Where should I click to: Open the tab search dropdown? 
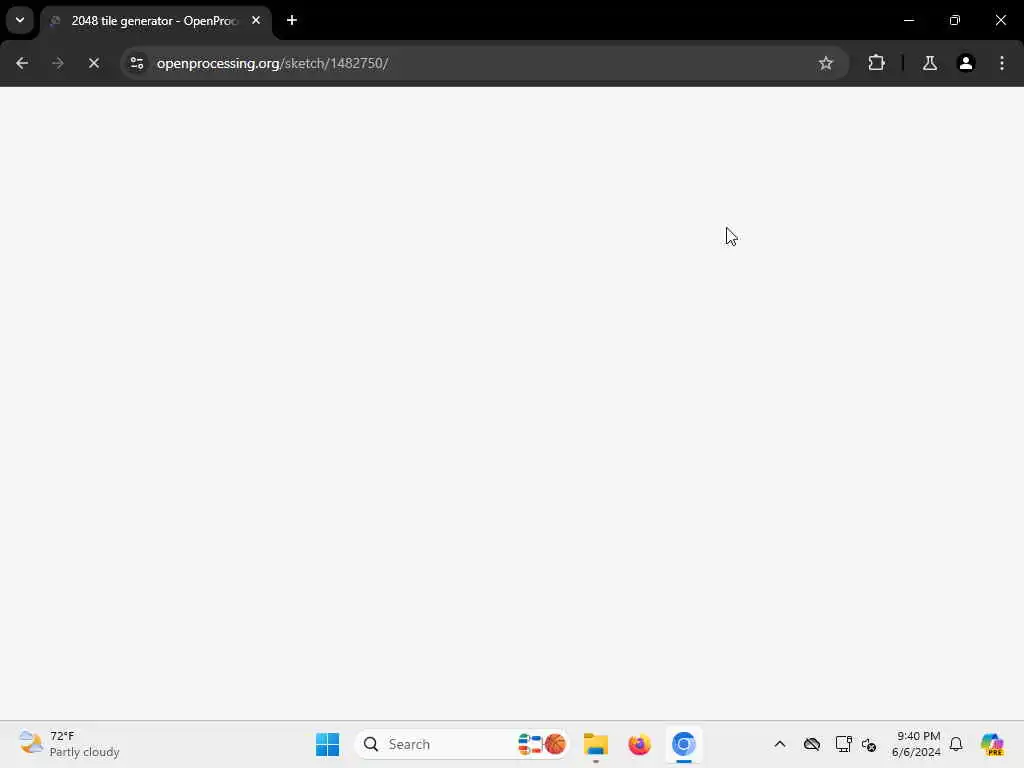coord(20,20)
